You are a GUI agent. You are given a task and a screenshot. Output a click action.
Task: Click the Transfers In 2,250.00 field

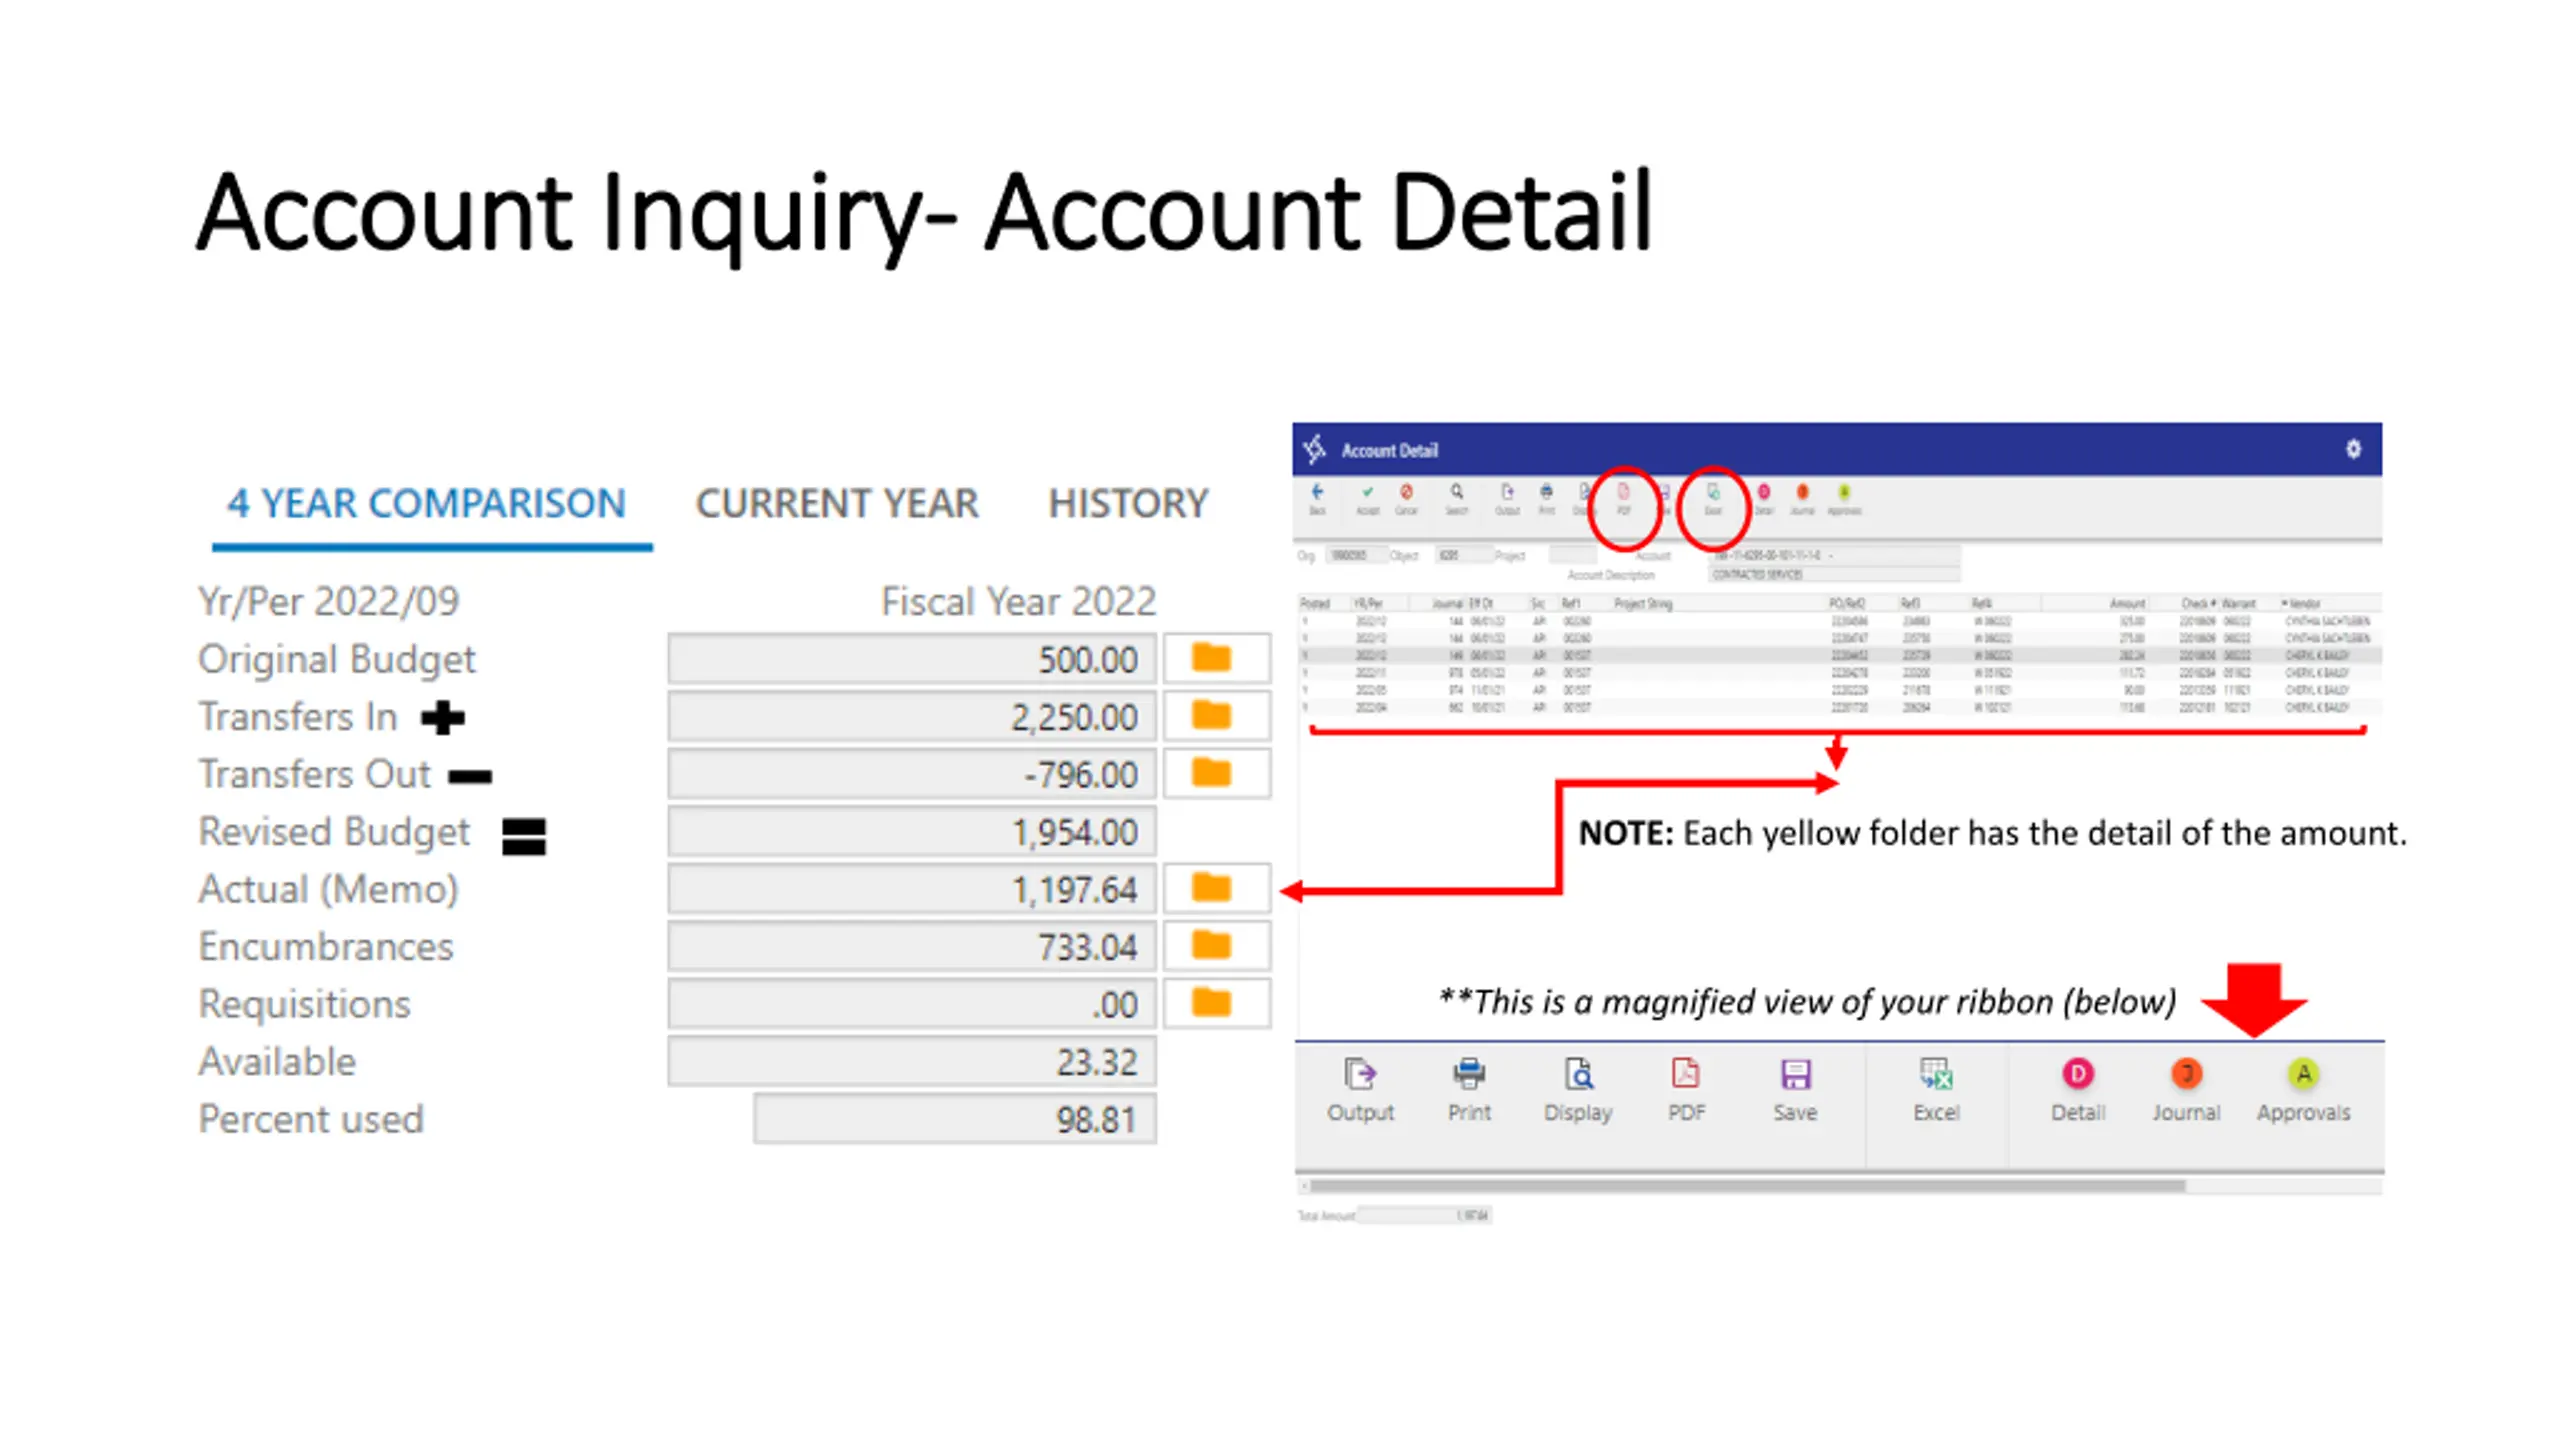coord(912,717)
